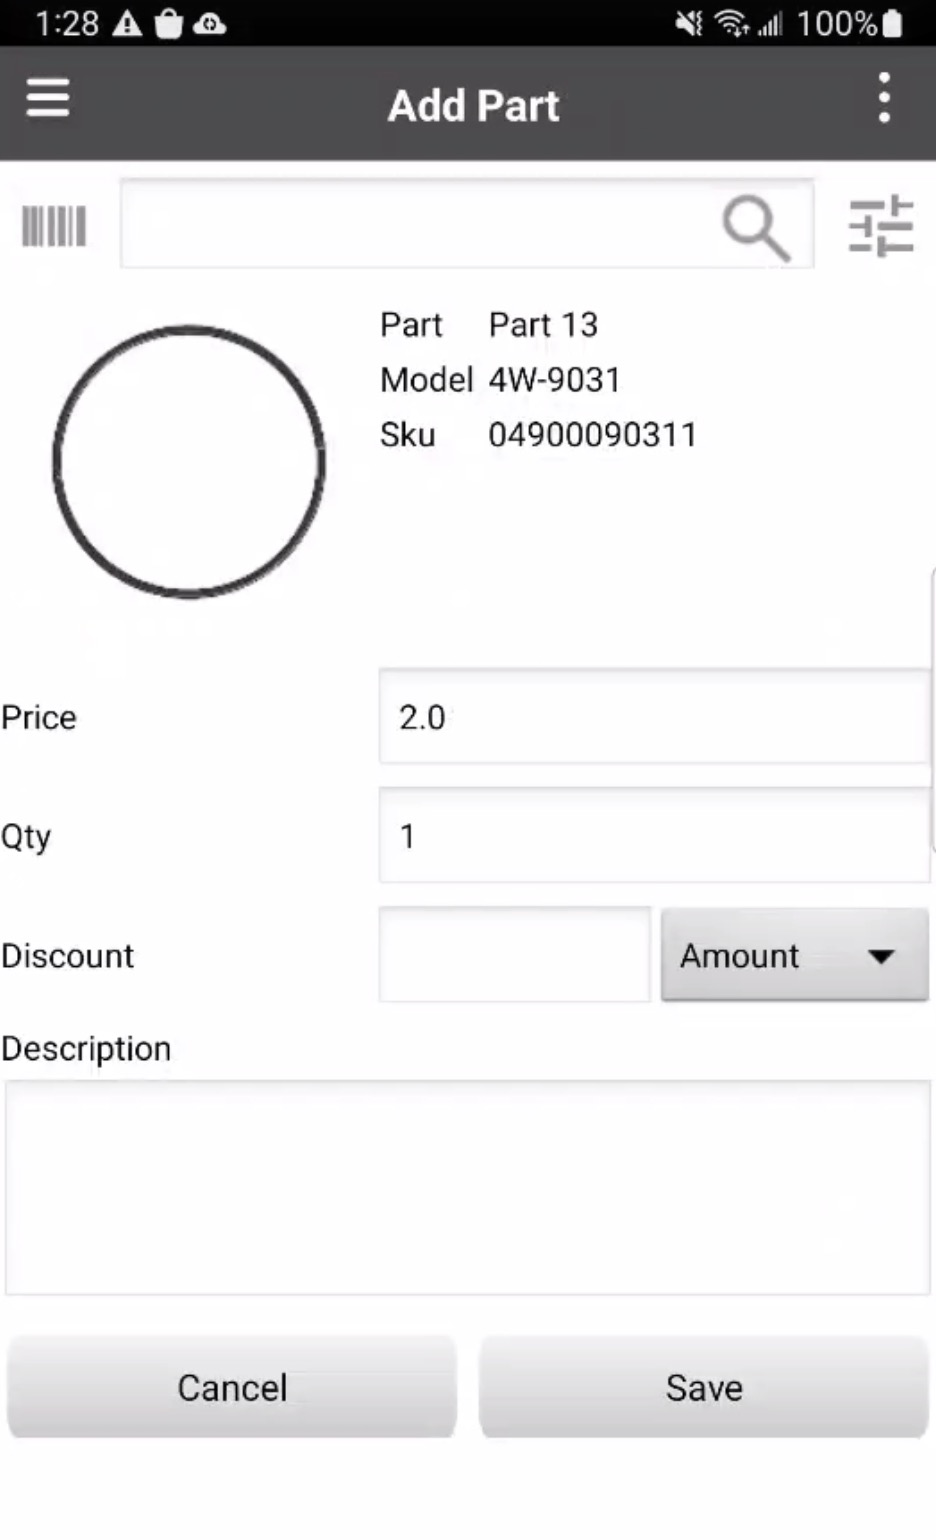Click the Description text area
936x1540 pixels.
pos(467,1187)
